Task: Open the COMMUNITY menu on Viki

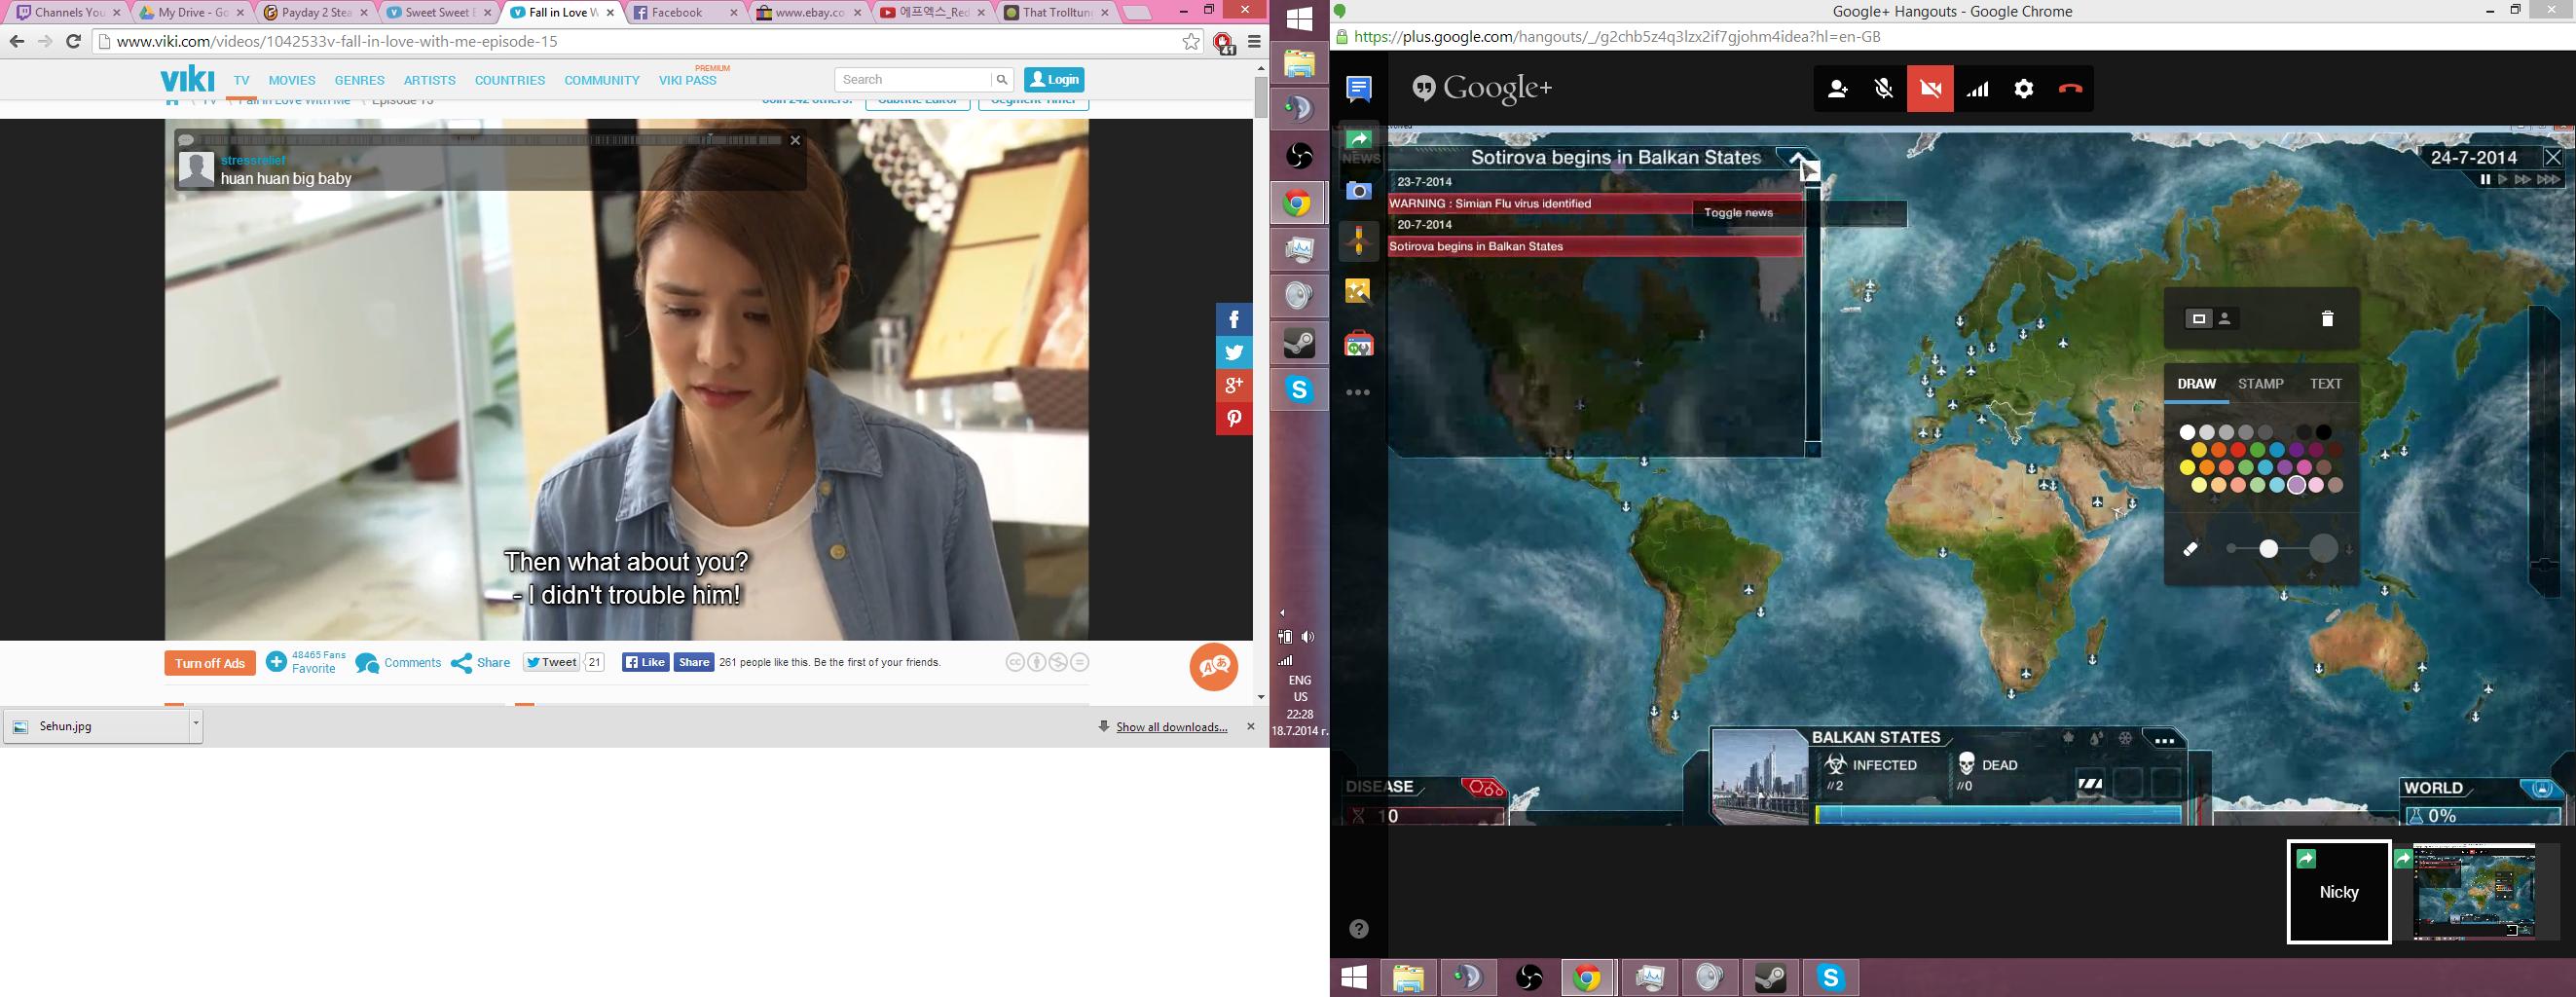Action: [x=602, y=80]
